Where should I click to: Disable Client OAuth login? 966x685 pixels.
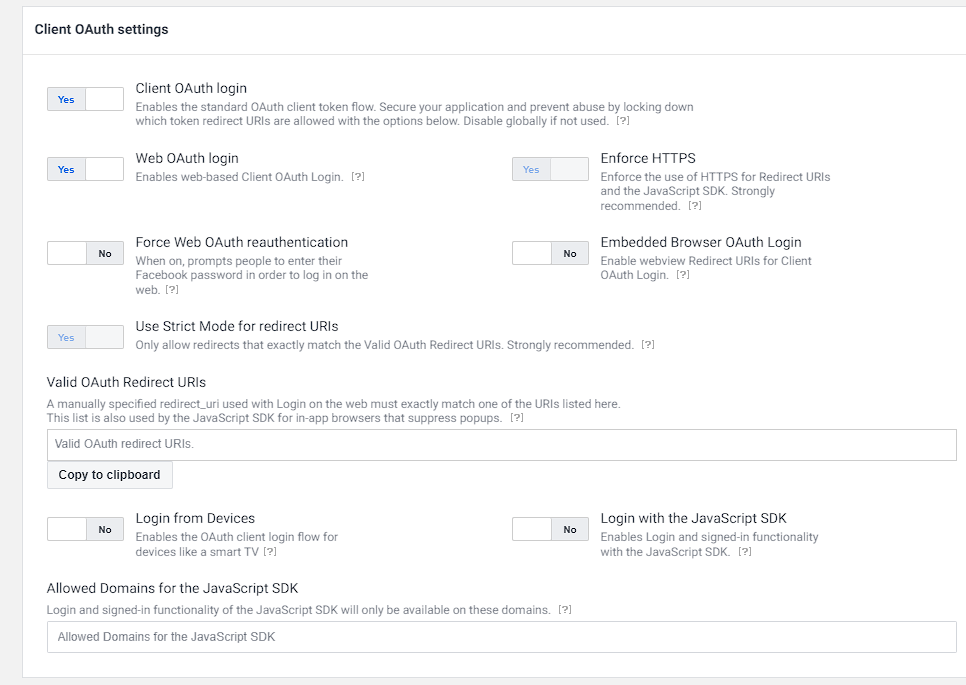103,99
